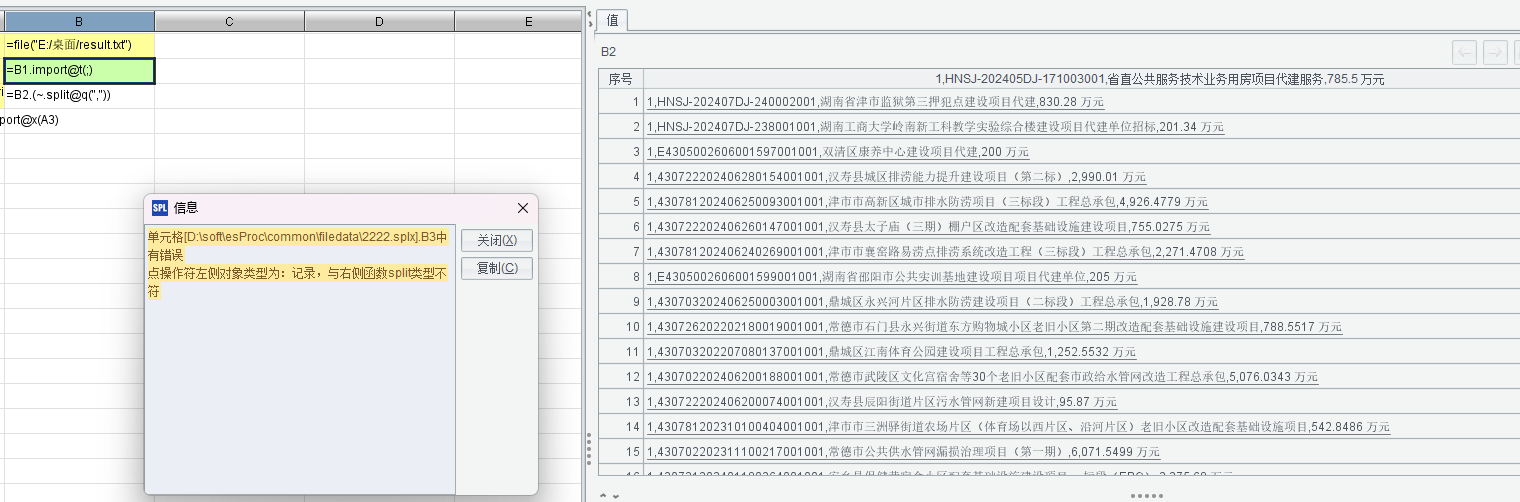Image resolution: width=1520 pixels, height=502 pixels.
Task: Click the up arrow on bottom splitter
Action: click(602, 496)
